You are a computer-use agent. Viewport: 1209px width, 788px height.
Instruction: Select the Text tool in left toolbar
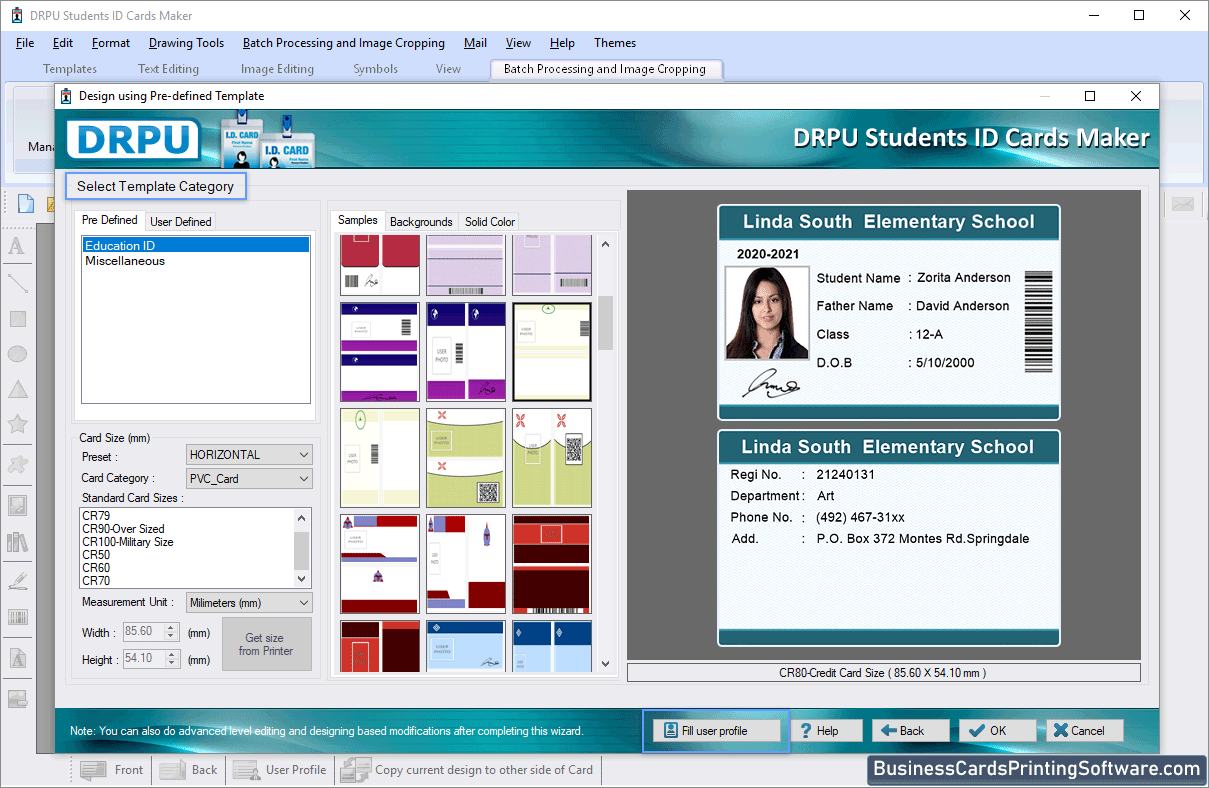coord(17,247)
